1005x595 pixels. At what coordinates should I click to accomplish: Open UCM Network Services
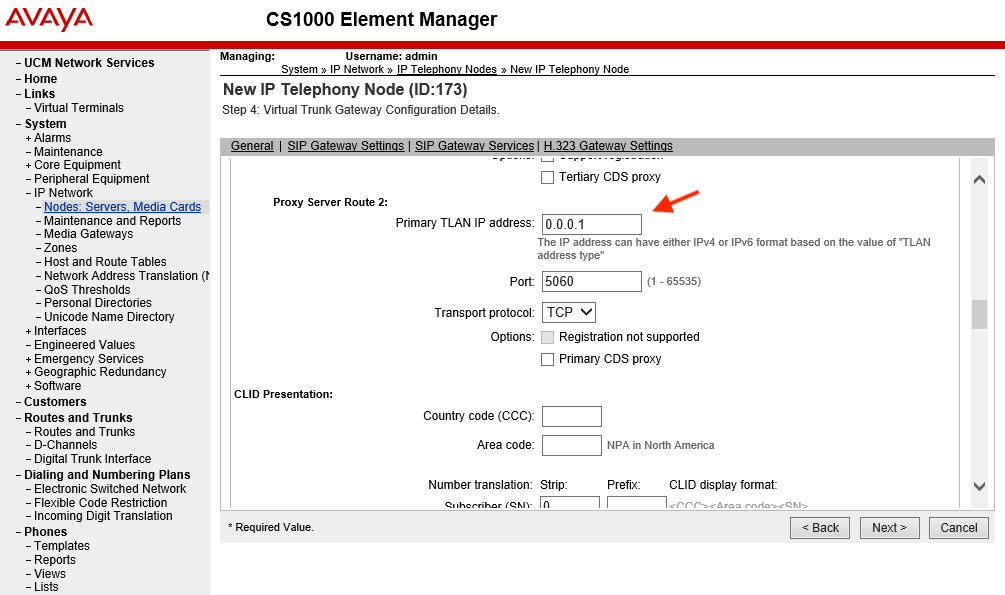(x=89, y=63)
